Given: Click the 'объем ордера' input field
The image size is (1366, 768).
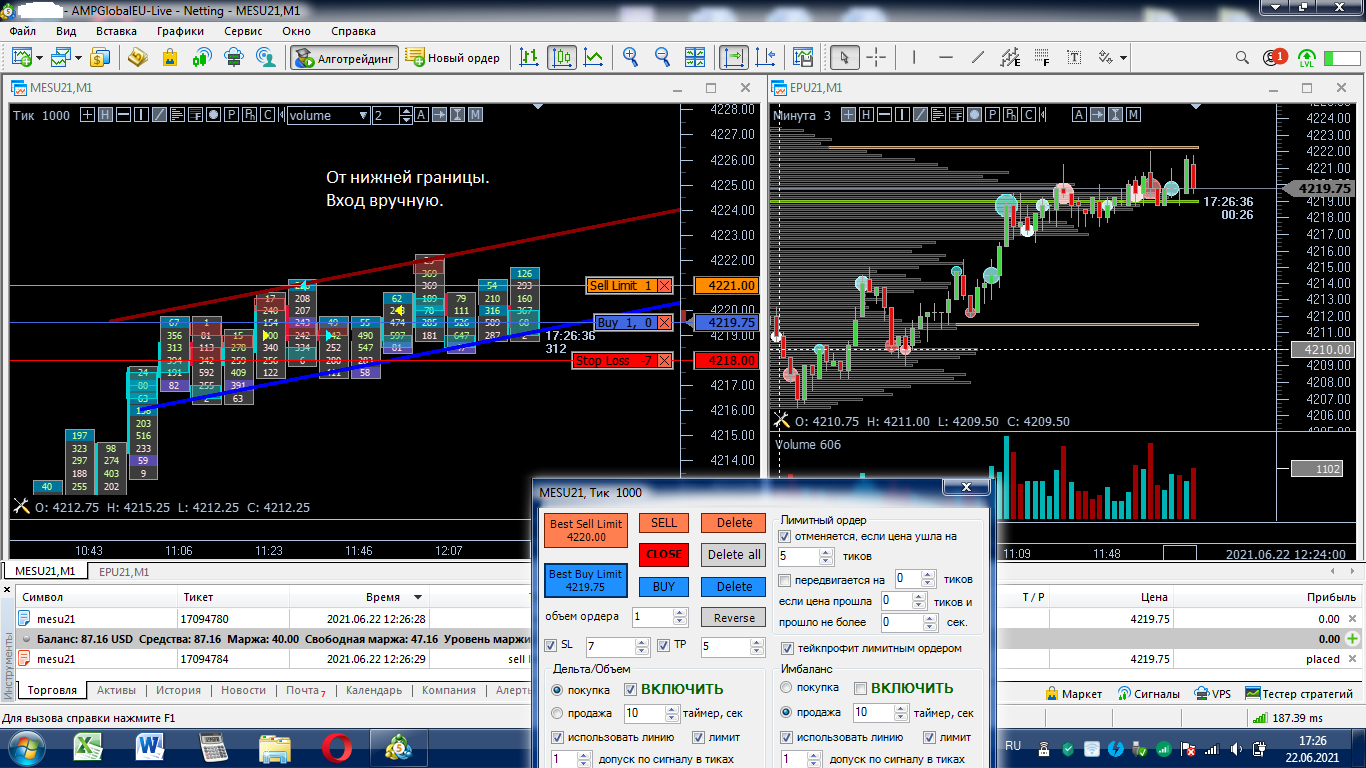Looking at the screenshot, I should coord(653,617).
